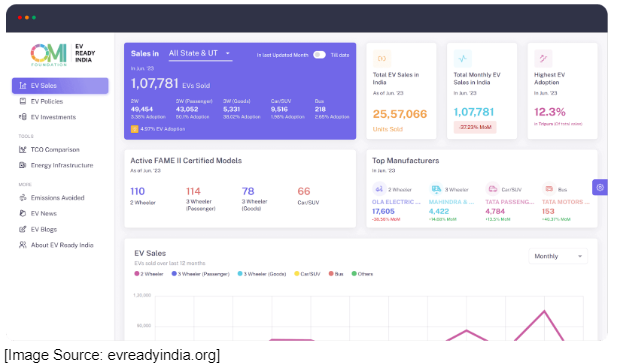Viewport: 623px width, 364px height.
Task: Click the yellow EV Adoption badge icon
Action: tap(134, 129)
